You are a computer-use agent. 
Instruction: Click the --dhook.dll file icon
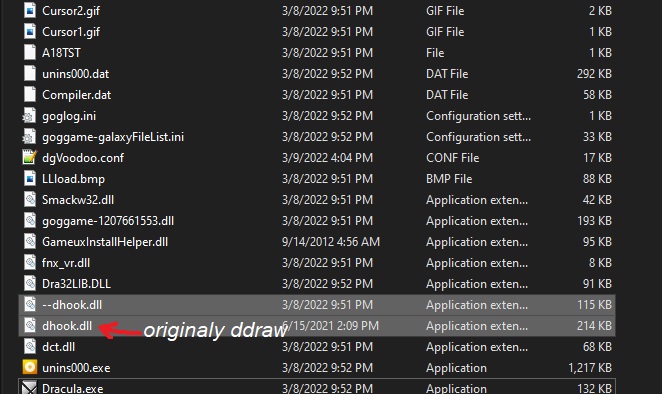tap(30, 305)
